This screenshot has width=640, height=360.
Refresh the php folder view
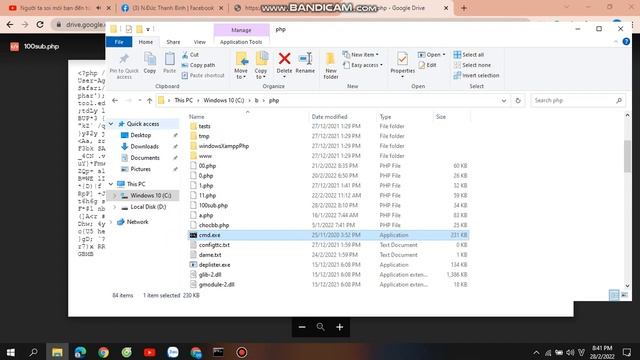pyautogui.click(x=518, y=100)
